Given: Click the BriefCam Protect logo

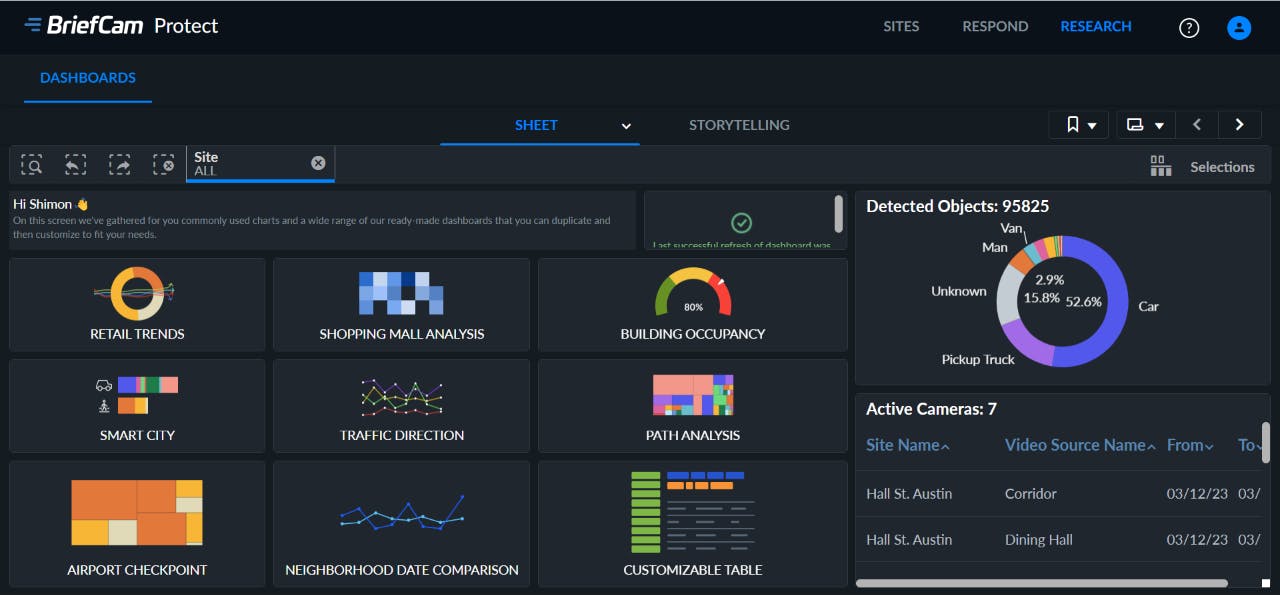Looking at the screenshot, I should (120, 26).
